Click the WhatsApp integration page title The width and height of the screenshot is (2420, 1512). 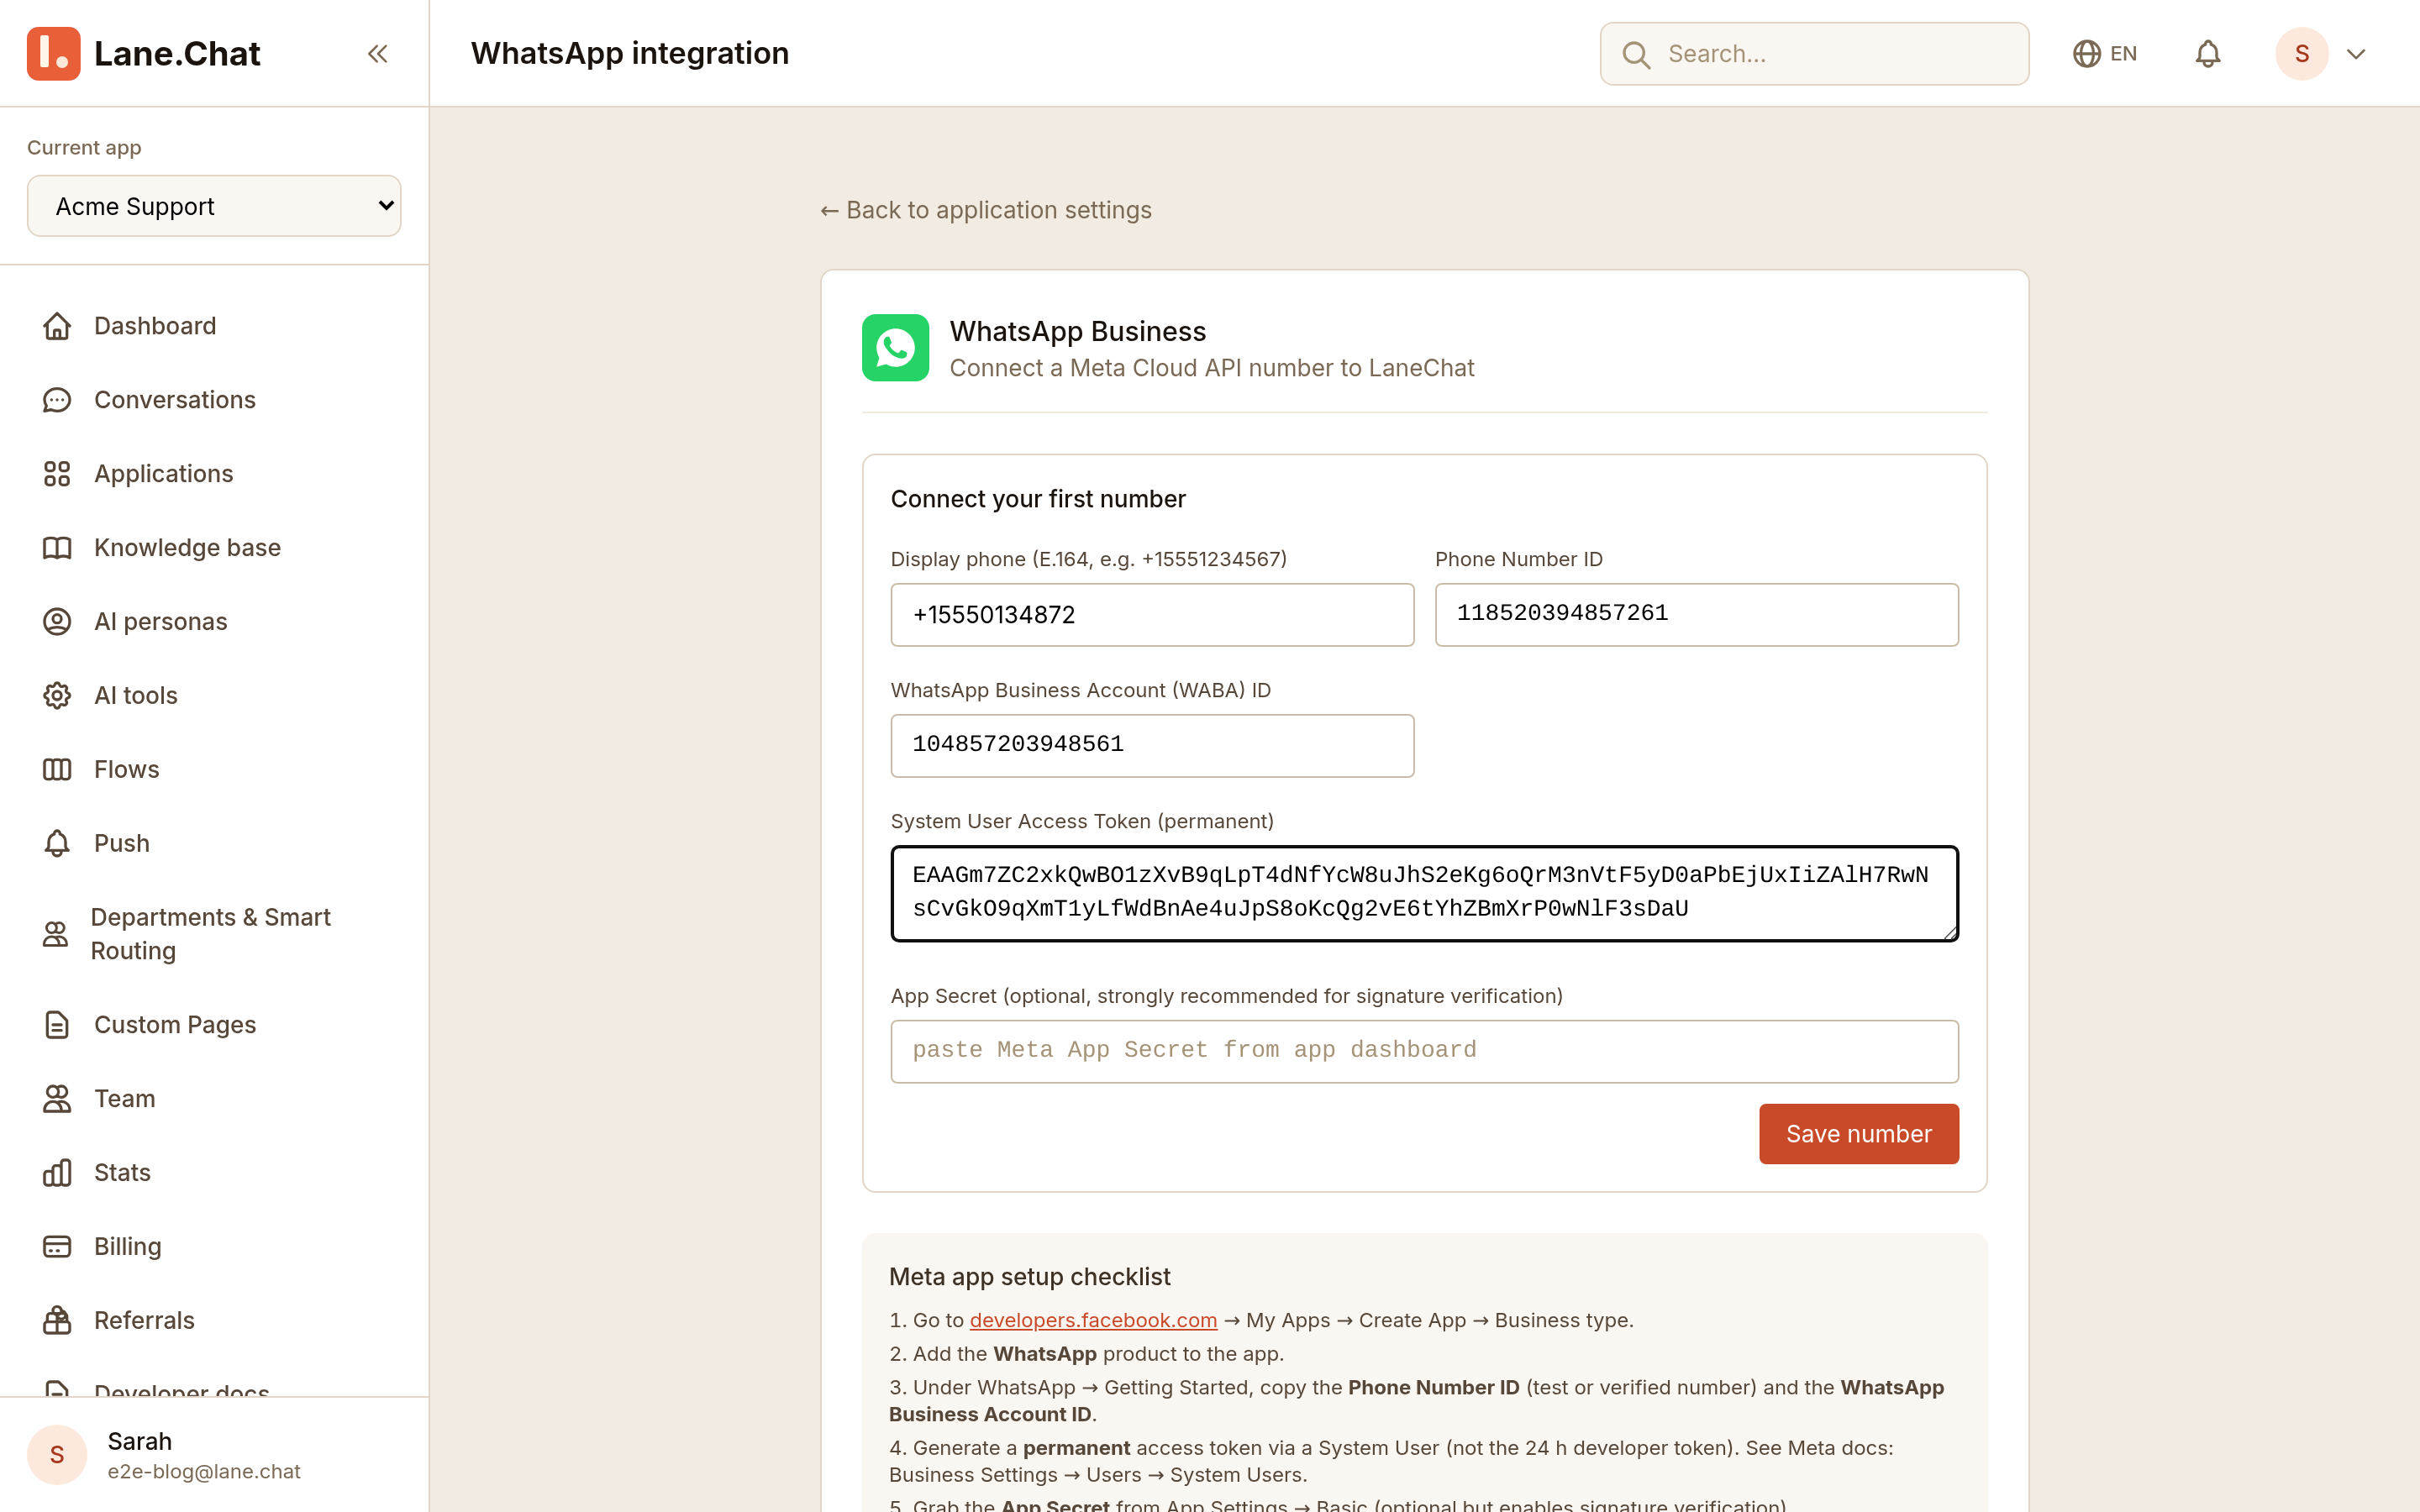630,53
